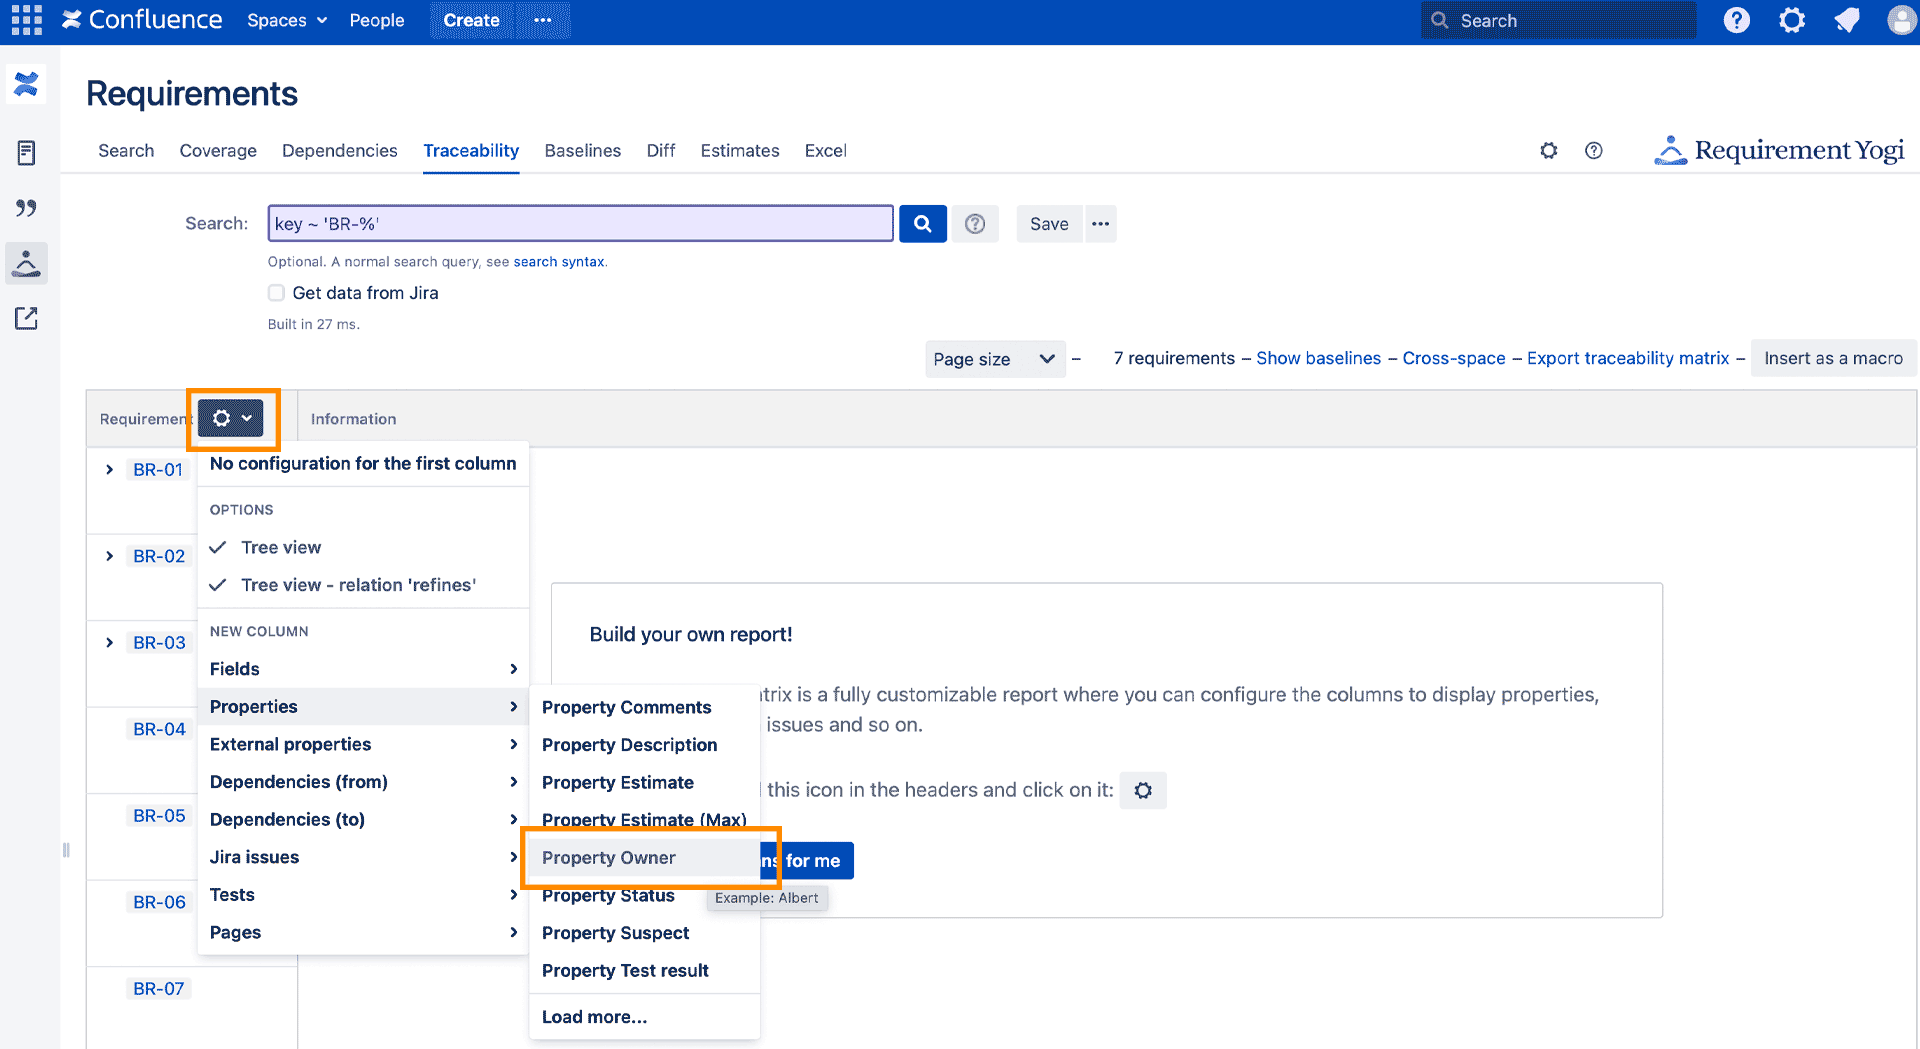
Task: Open the Requirement Yogi sidebar icon
Action: (x=26, y=264)
